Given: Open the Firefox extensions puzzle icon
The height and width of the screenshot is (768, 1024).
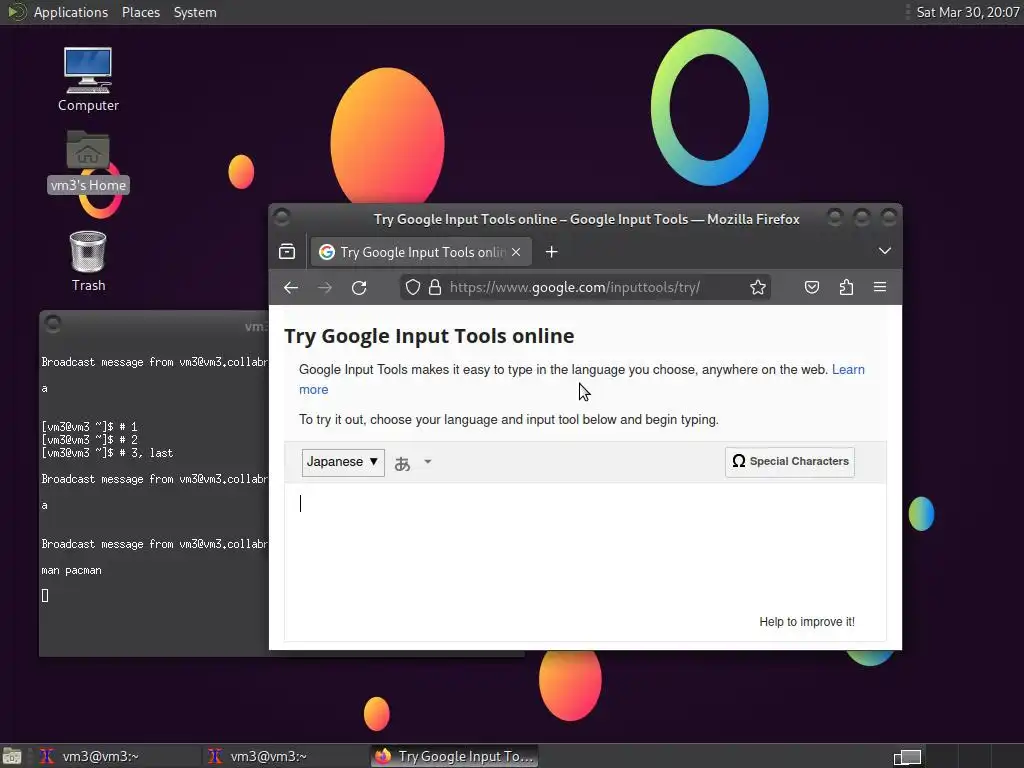Looking at the screenshot, I should 846,287.
